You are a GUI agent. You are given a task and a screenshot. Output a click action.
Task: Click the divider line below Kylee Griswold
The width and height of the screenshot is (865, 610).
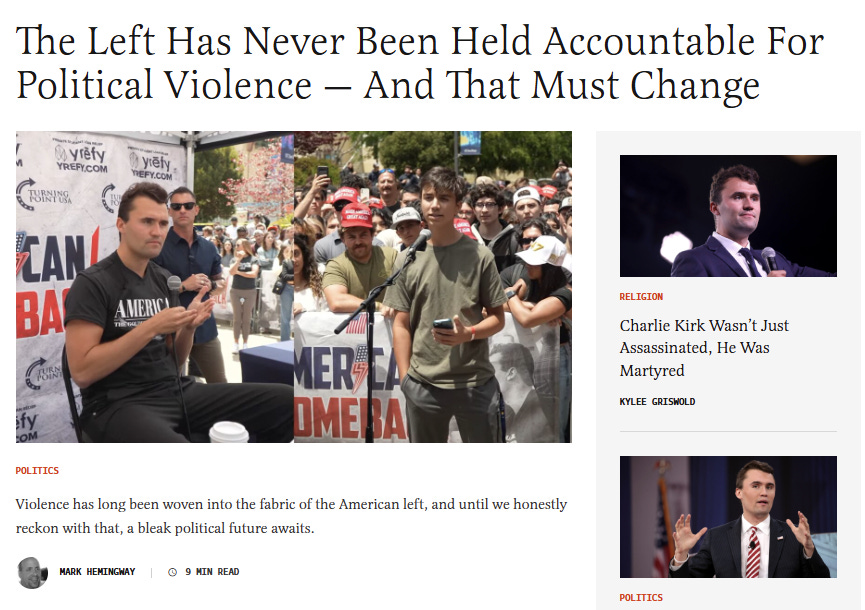point(728,431)
